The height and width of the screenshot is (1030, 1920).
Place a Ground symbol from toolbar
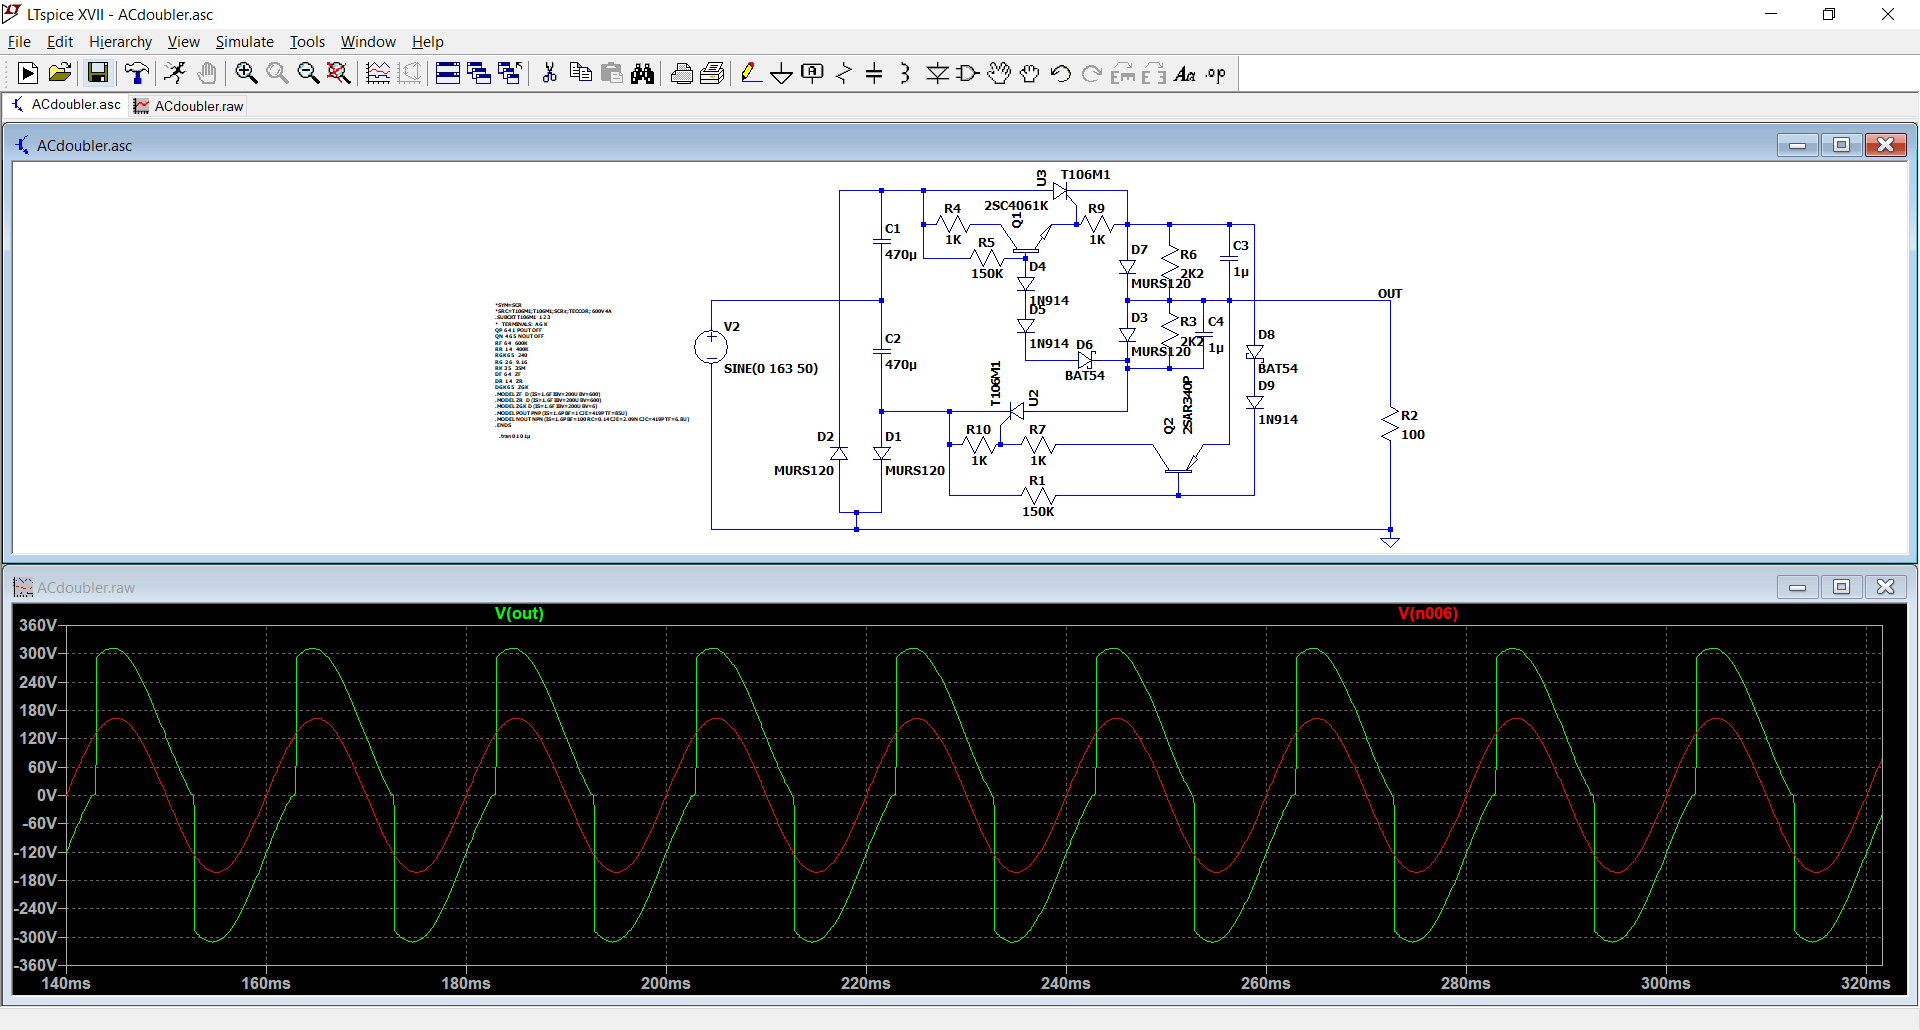[782, 73]
